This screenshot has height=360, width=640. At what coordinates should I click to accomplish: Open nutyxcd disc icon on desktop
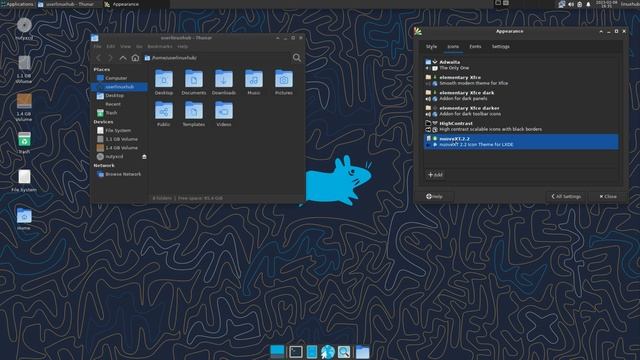tap(24, 29)
